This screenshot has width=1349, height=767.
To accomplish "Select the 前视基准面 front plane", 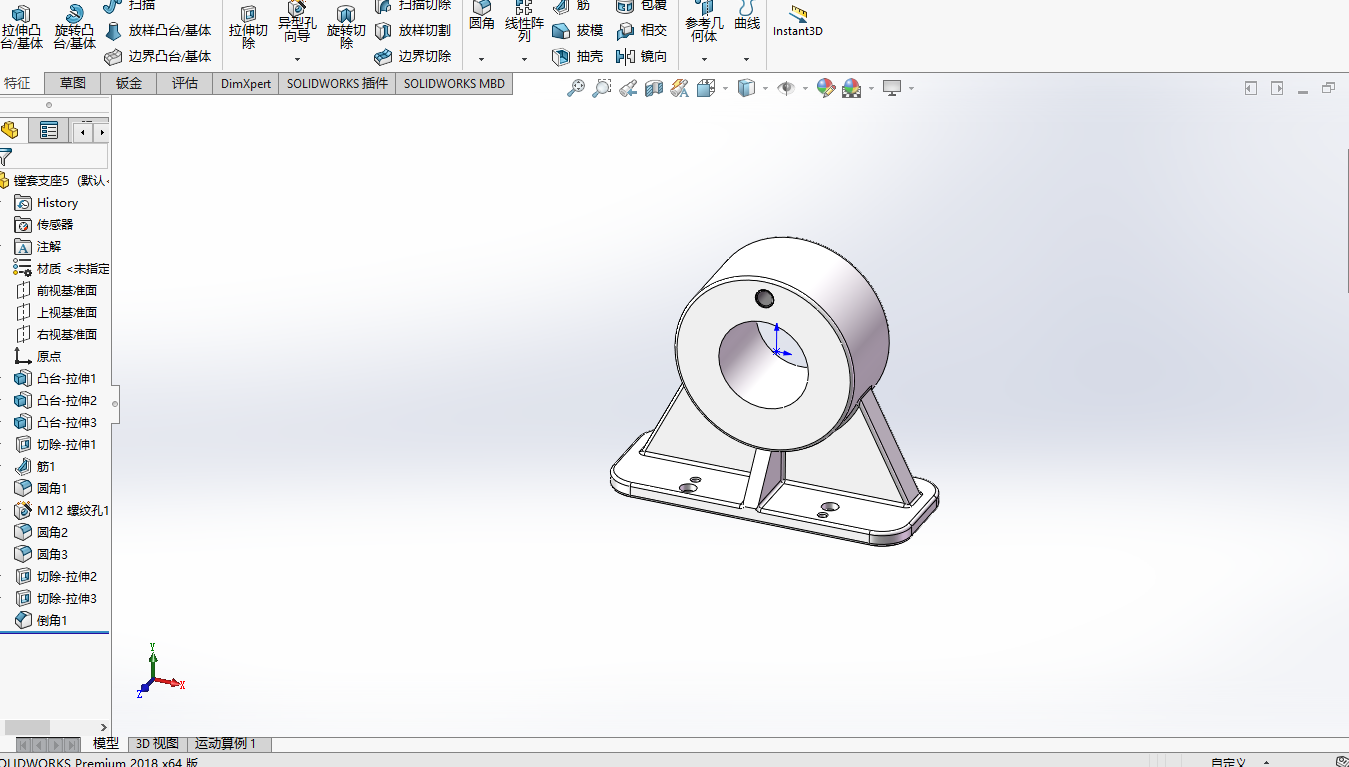I will click(x=56, y=291).
